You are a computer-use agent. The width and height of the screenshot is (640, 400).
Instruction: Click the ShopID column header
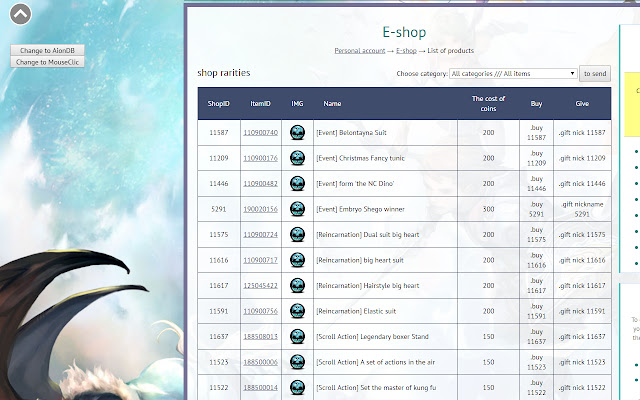(x=219, y=104)
